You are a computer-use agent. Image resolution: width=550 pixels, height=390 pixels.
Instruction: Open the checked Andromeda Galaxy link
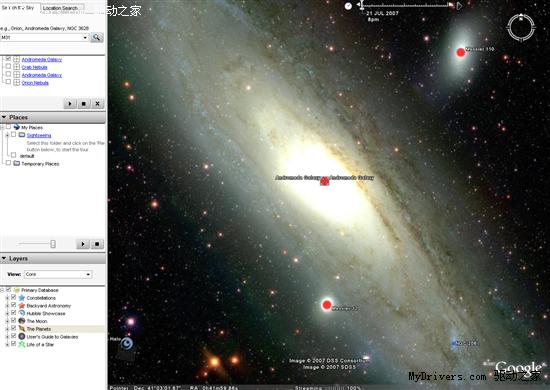[42, 60]
